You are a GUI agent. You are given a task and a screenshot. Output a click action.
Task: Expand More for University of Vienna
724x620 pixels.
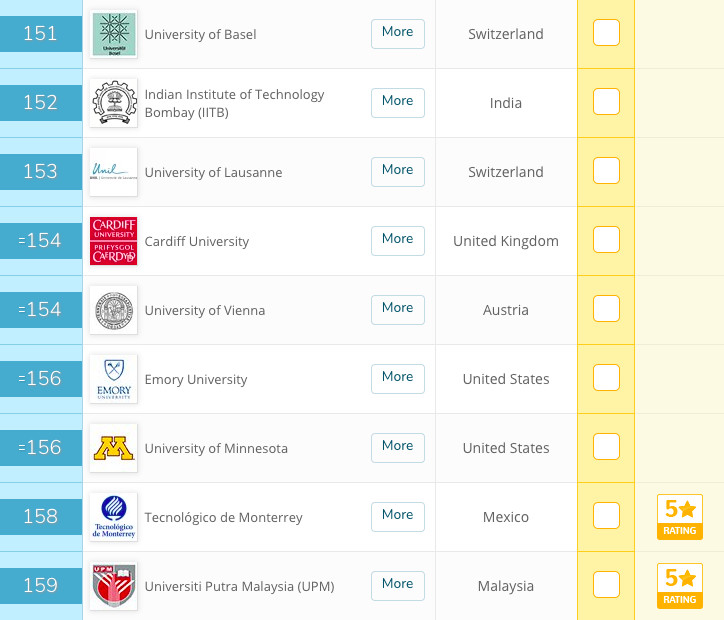(x=398, y=310)
